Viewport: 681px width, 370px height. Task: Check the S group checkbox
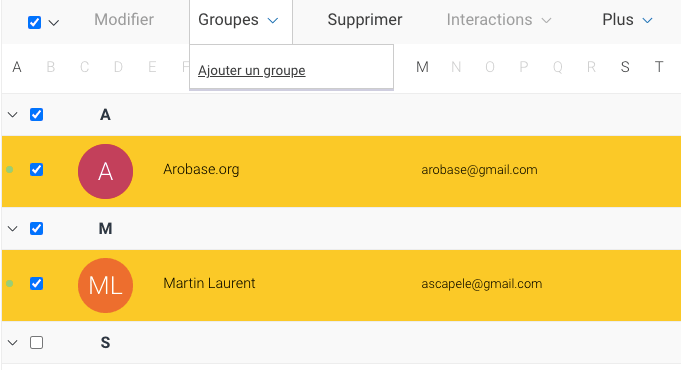click(x=36, y=343)
